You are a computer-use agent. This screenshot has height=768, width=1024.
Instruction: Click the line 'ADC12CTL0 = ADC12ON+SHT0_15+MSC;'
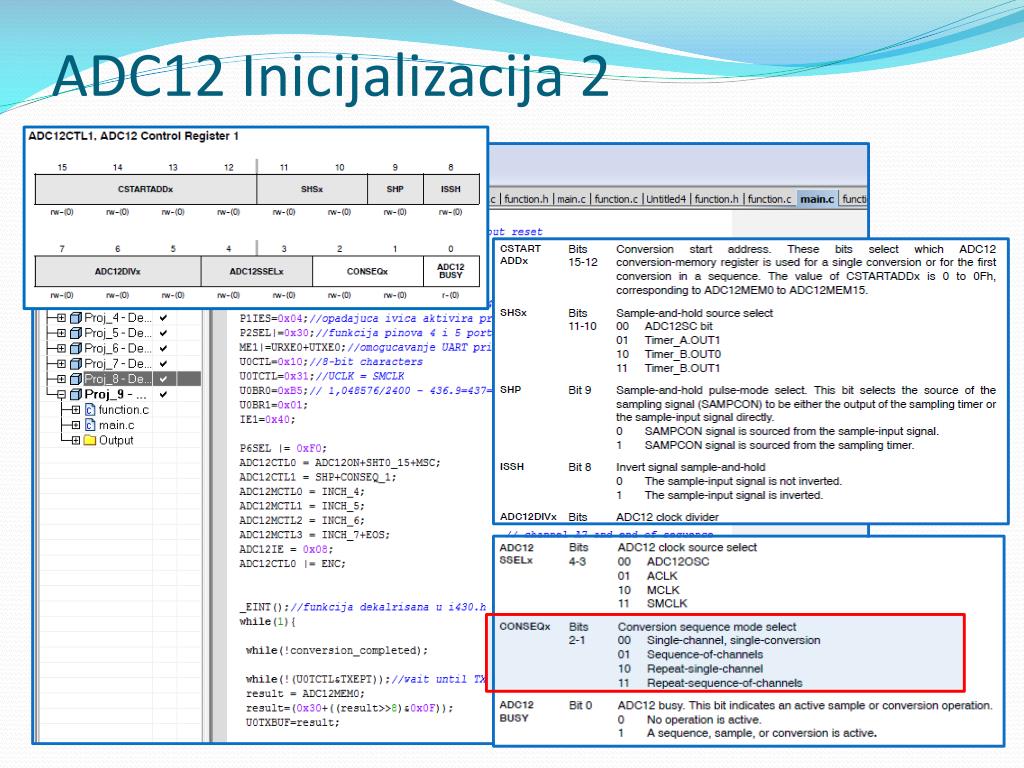pos(340,463)
